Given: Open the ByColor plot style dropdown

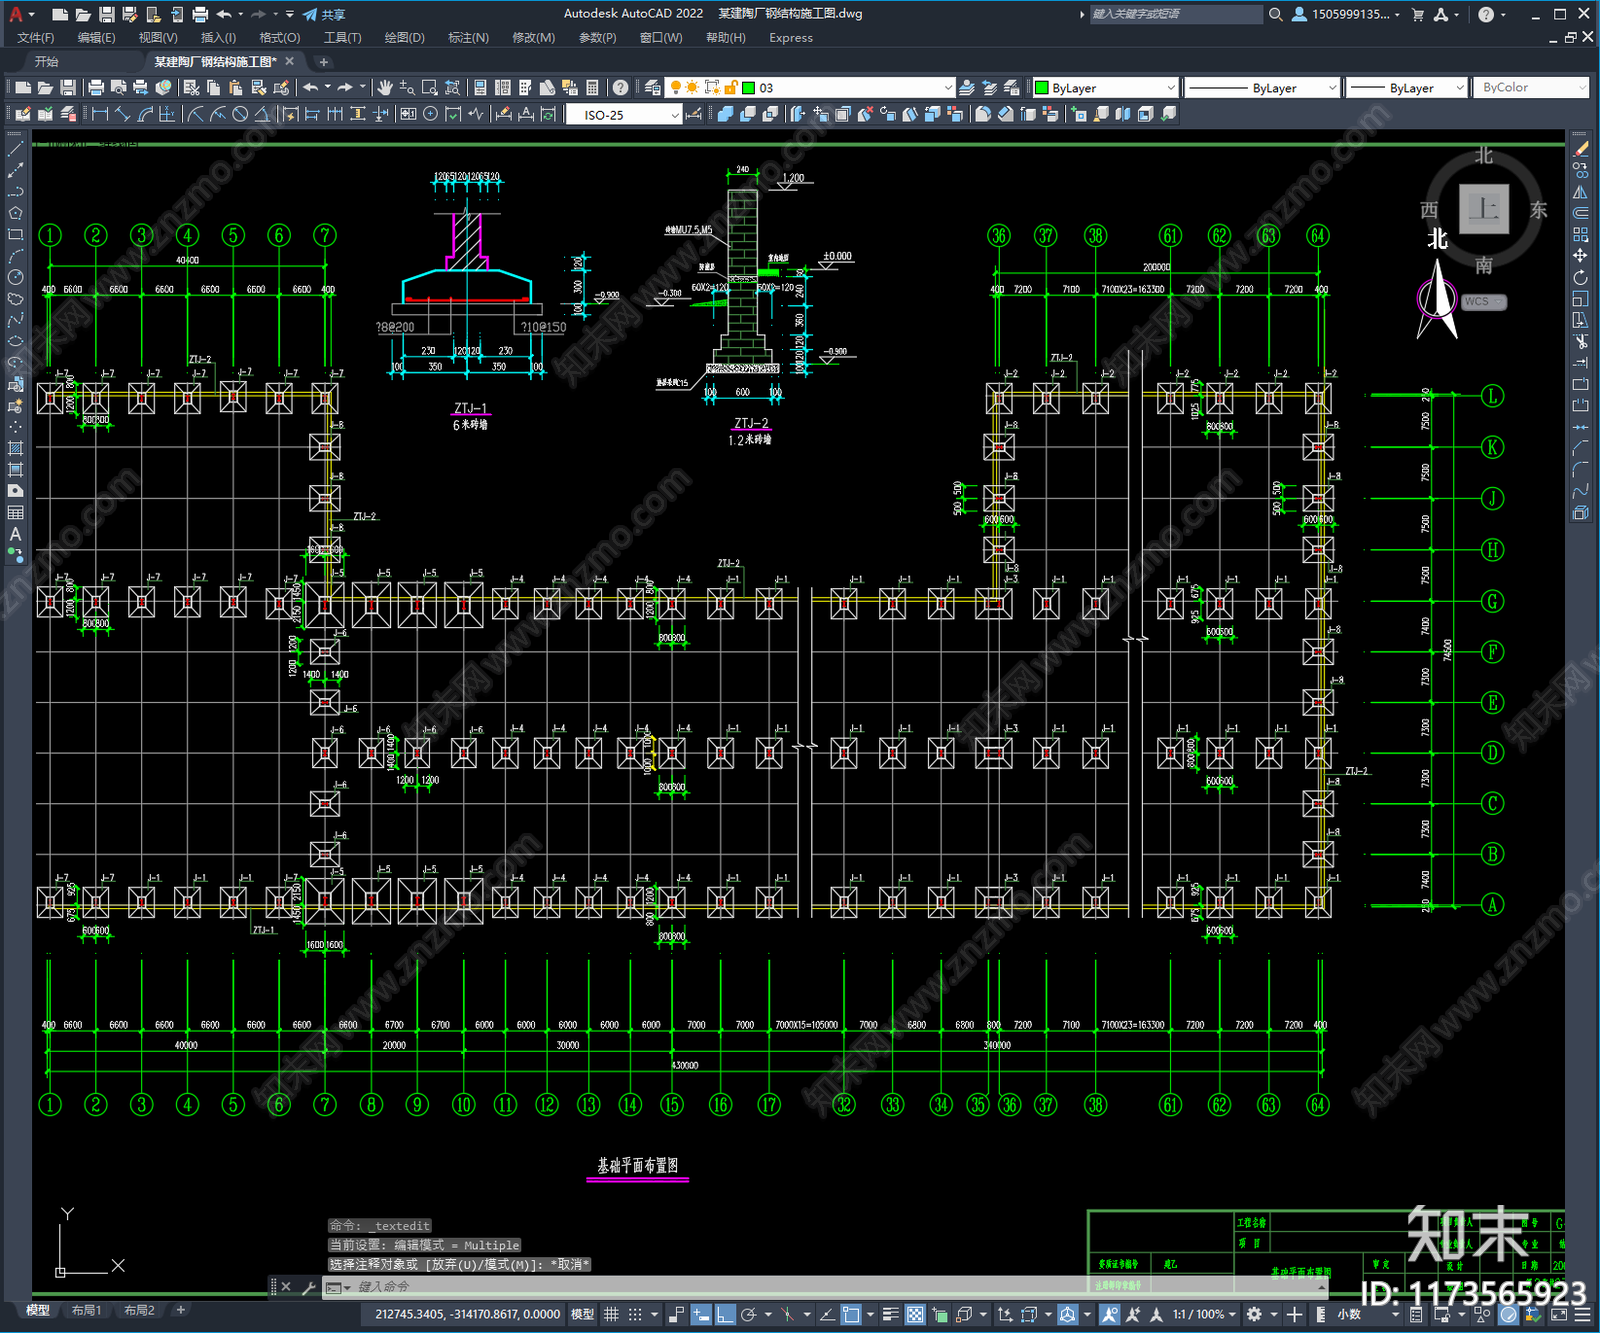Looking at the screenshot, I should pyautogui.click(x=1581, y=88).
